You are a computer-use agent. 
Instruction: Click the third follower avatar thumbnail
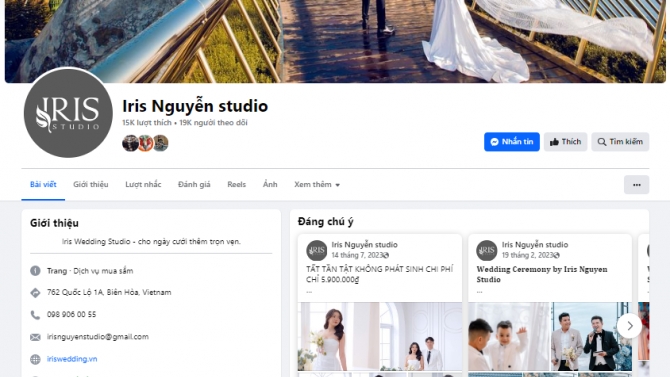point(161,143)
